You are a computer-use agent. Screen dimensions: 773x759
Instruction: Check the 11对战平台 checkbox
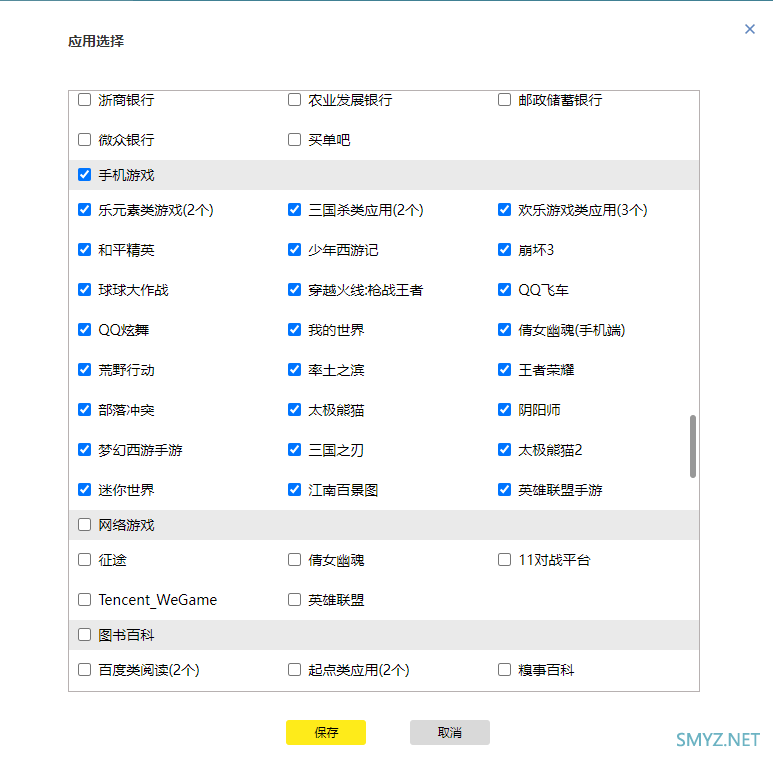(x=504, y=560)
